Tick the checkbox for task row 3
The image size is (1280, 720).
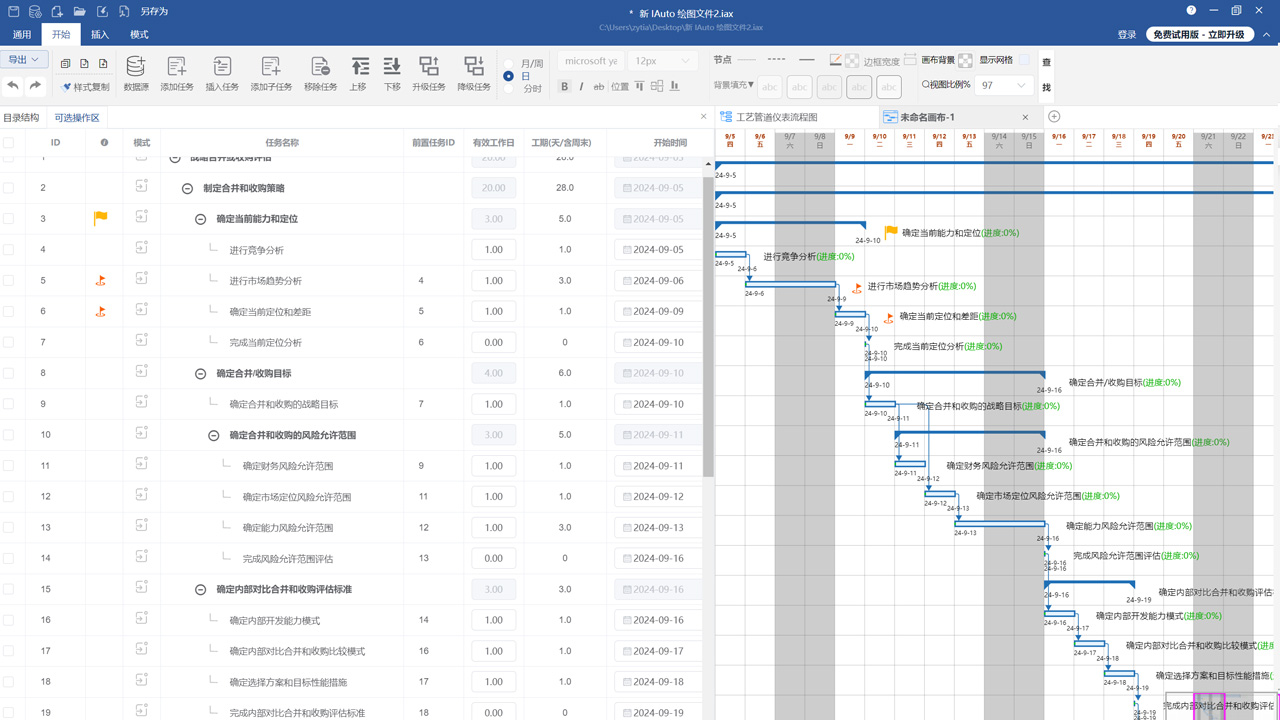(x=9, y=218)
